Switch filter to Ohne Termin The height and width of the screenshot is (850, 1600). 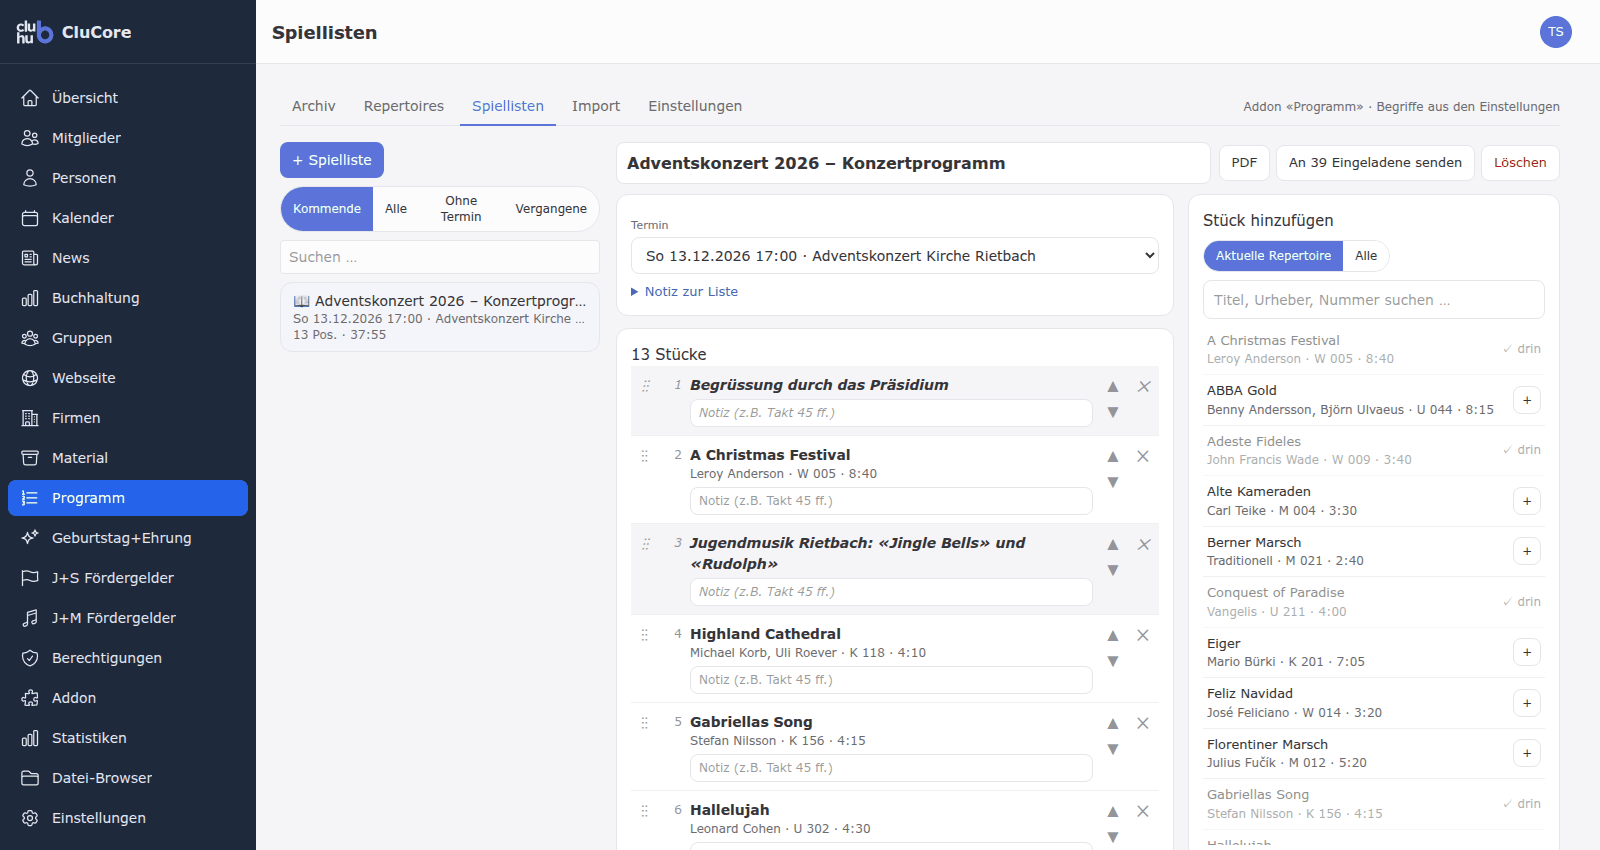pyautogui.click(x=461, y=209)
